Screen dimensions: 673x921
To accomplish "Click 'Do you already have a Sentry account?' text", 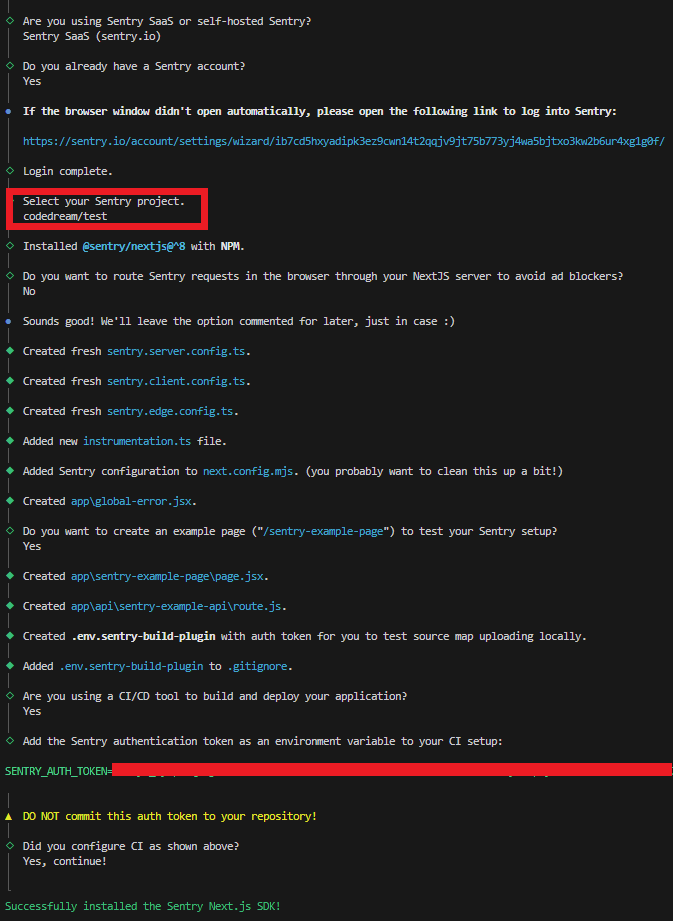I will 134,66.
